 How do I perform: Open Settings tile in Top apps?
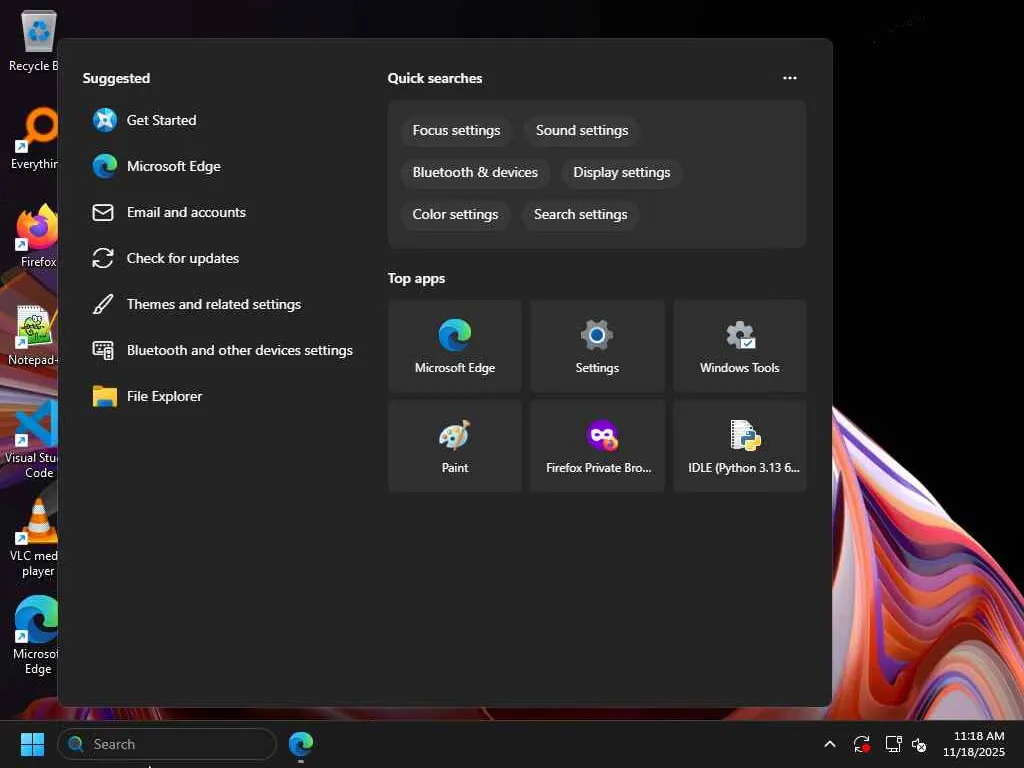tap(597, 346)
